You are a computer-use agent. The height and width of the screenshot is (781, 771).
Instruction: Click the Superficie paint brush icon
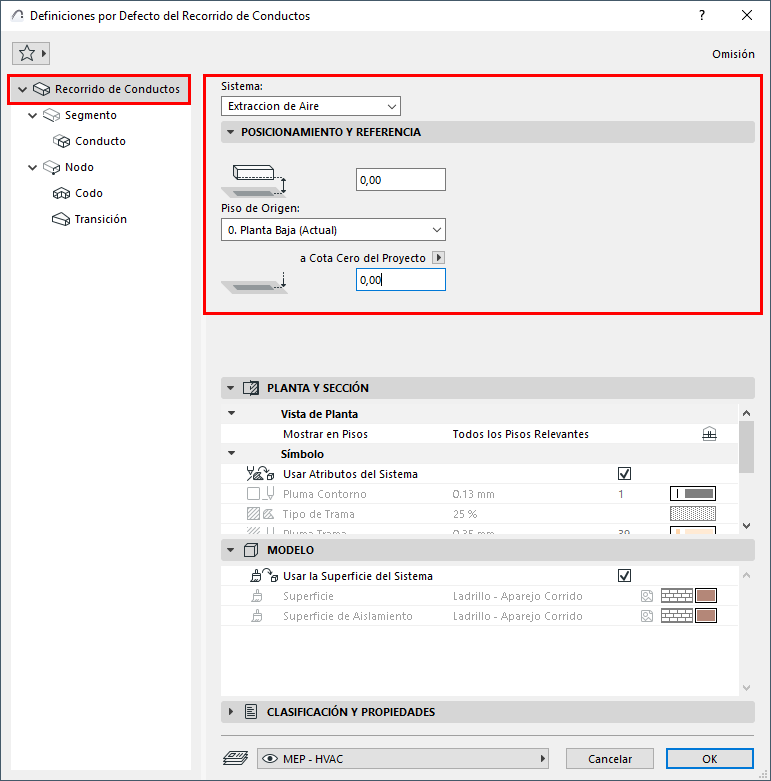point(257,596)
